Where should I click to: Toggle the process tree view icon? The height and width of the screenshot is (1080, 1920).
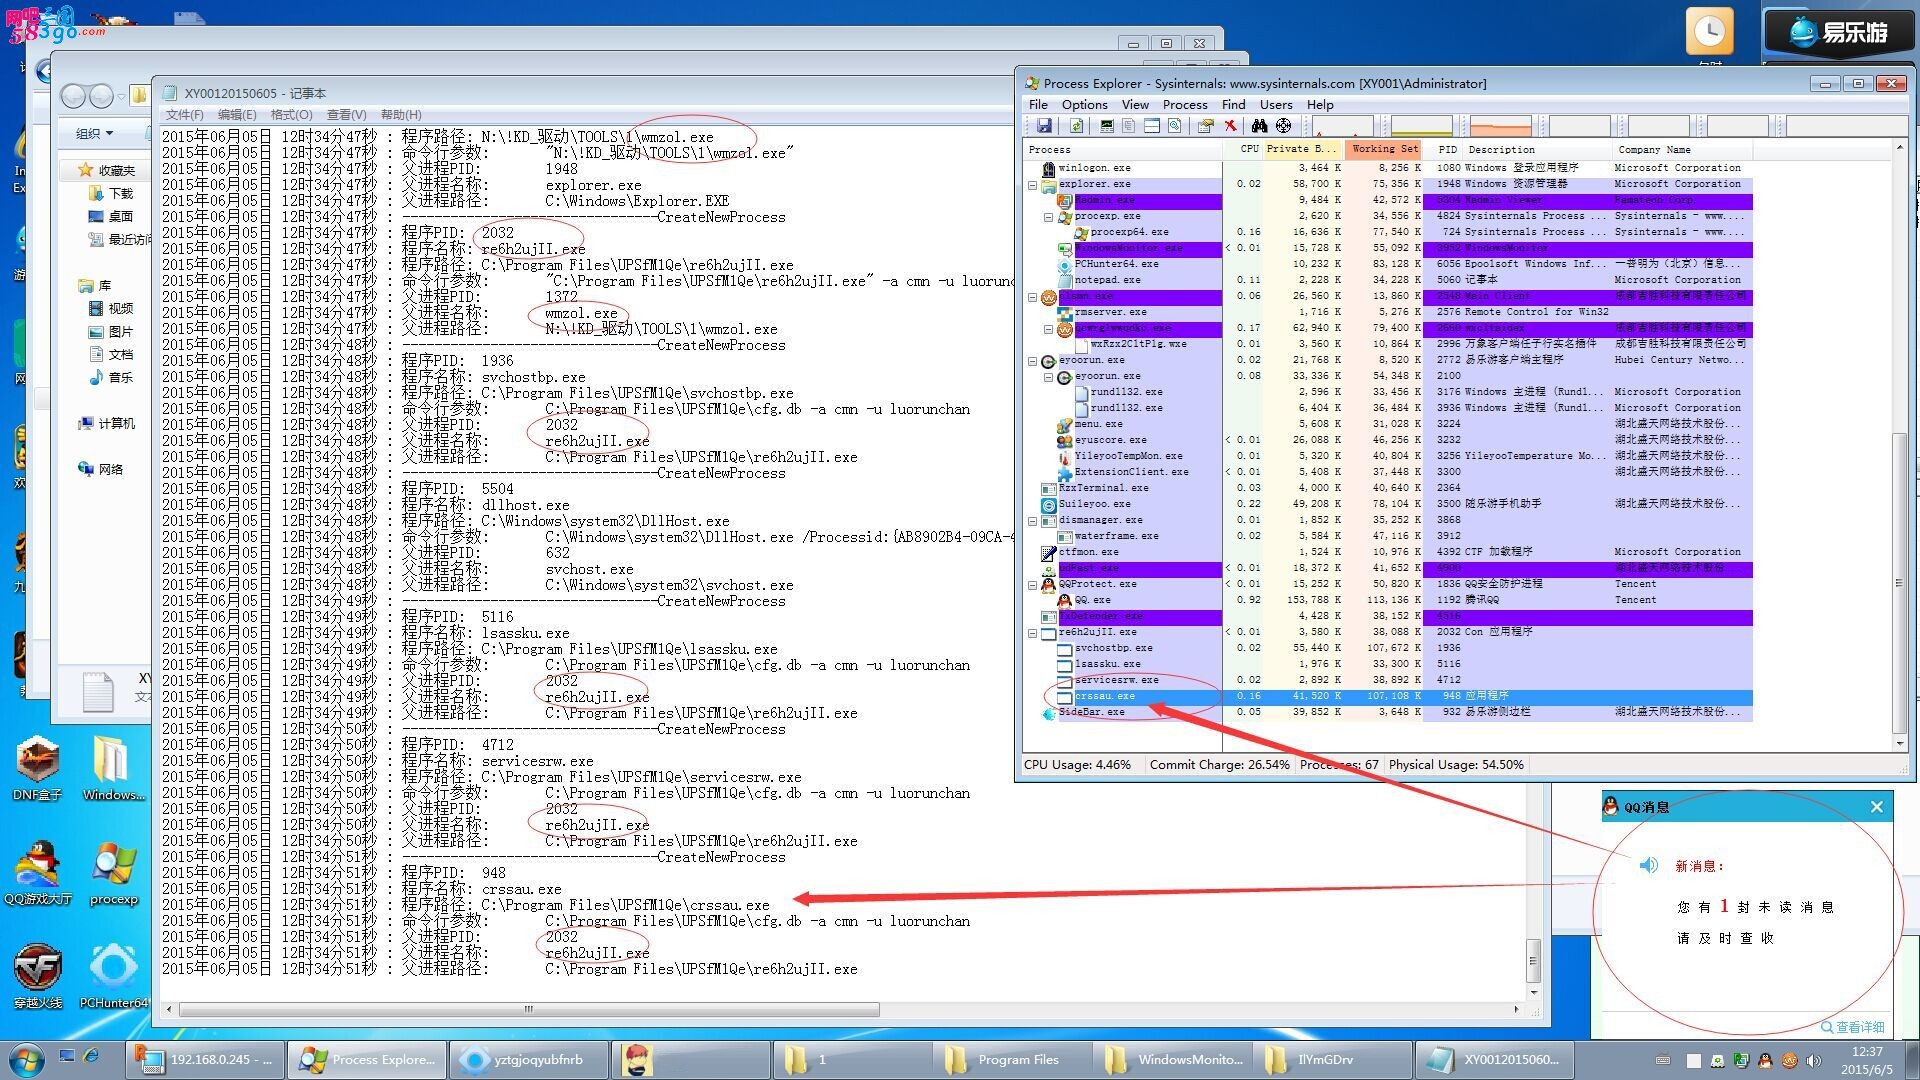click(x=1129, y=126)
